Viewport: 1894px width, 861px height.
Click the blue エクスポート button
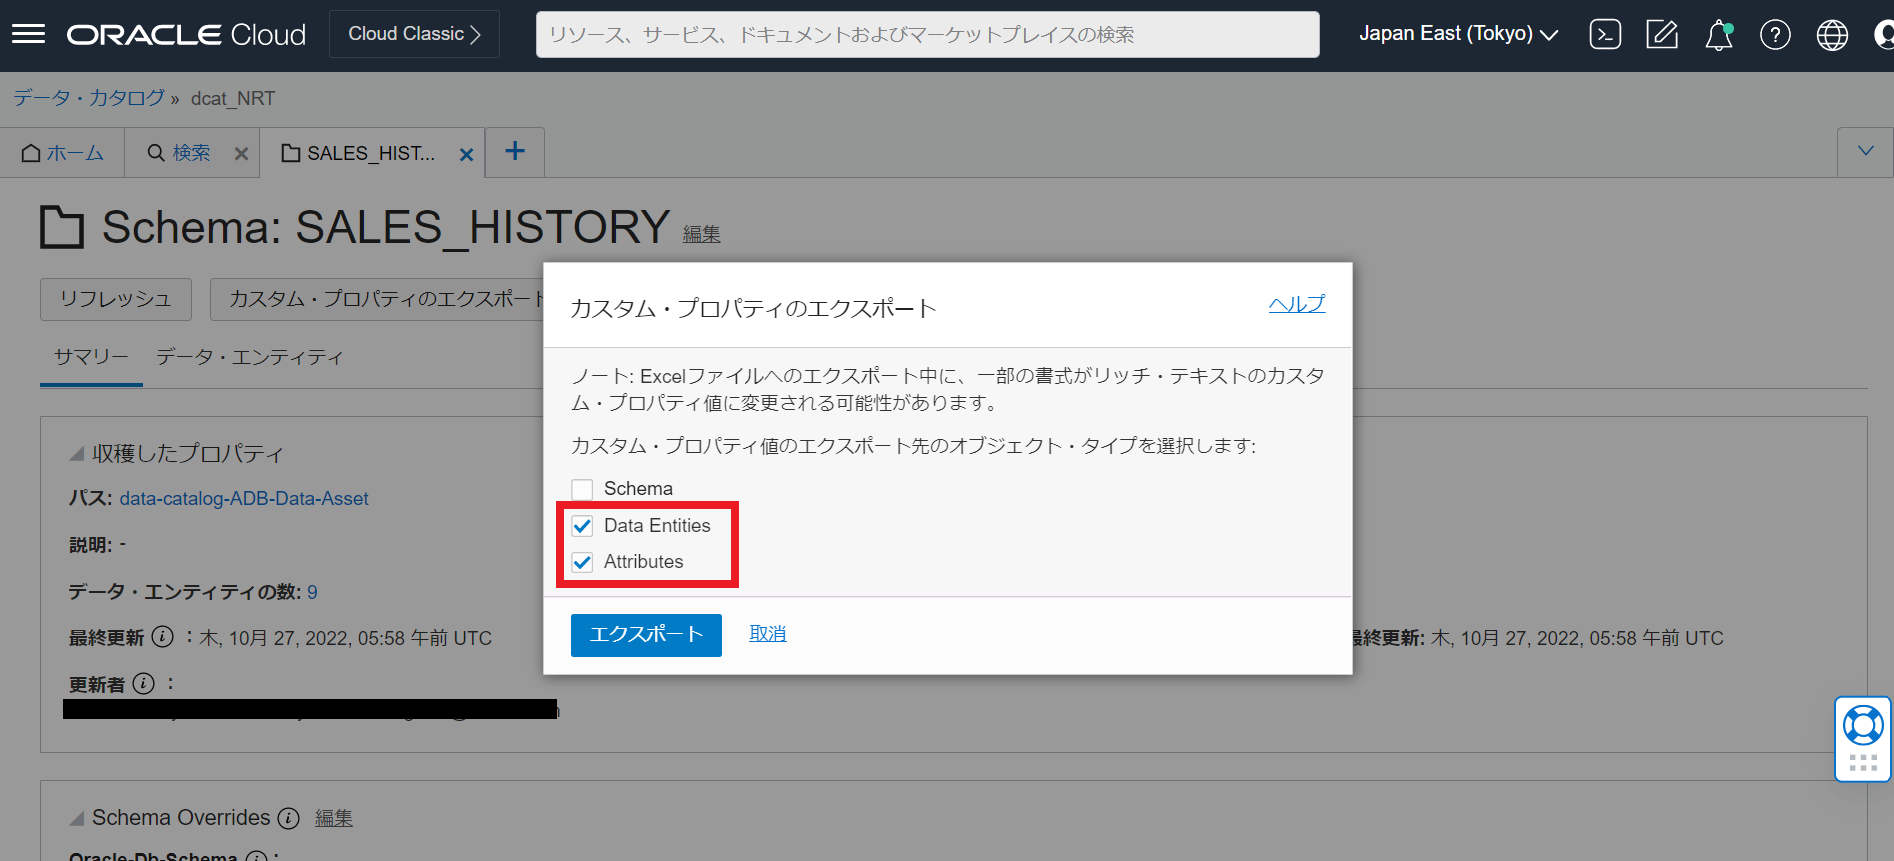pyautogui.click(x=646, y=635)
